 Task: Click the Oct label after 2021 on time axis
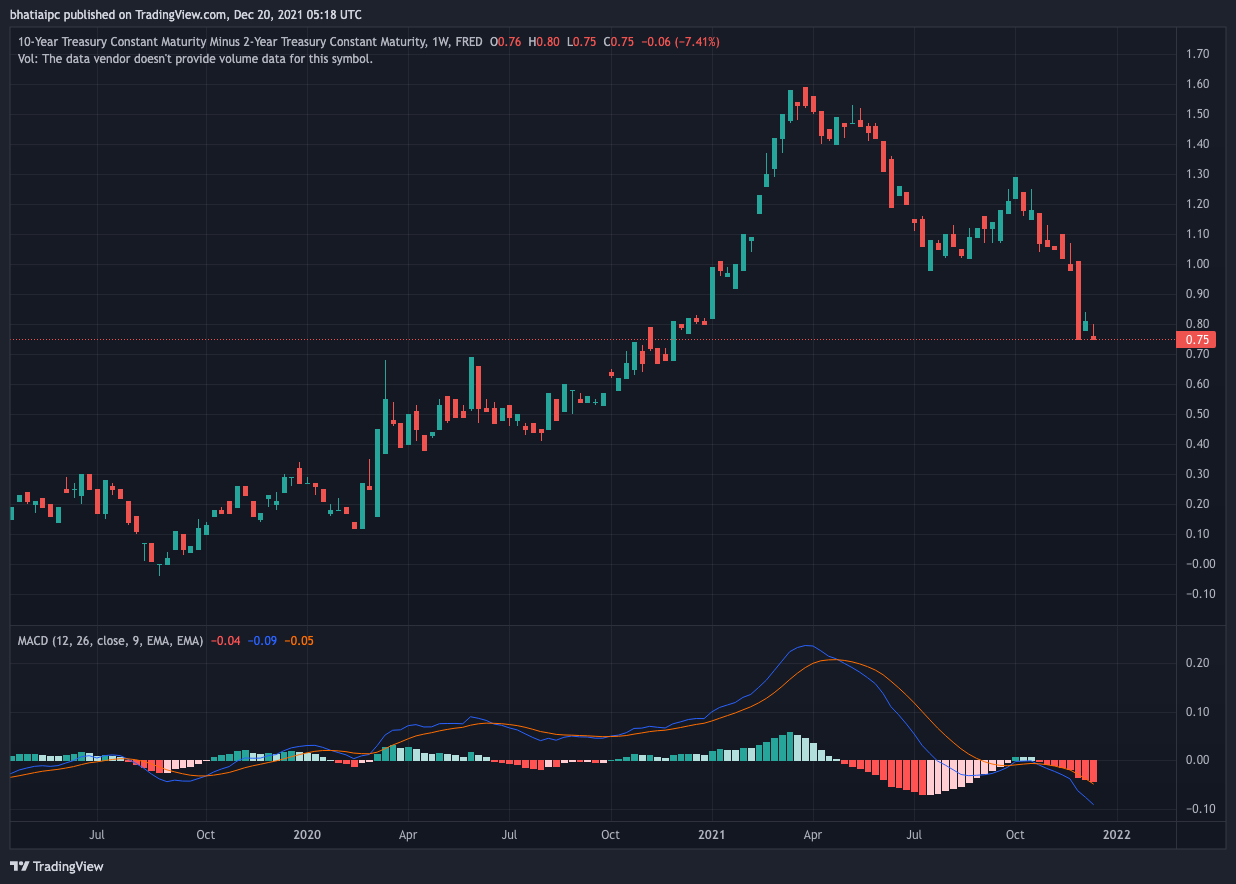pos(1014,834)
